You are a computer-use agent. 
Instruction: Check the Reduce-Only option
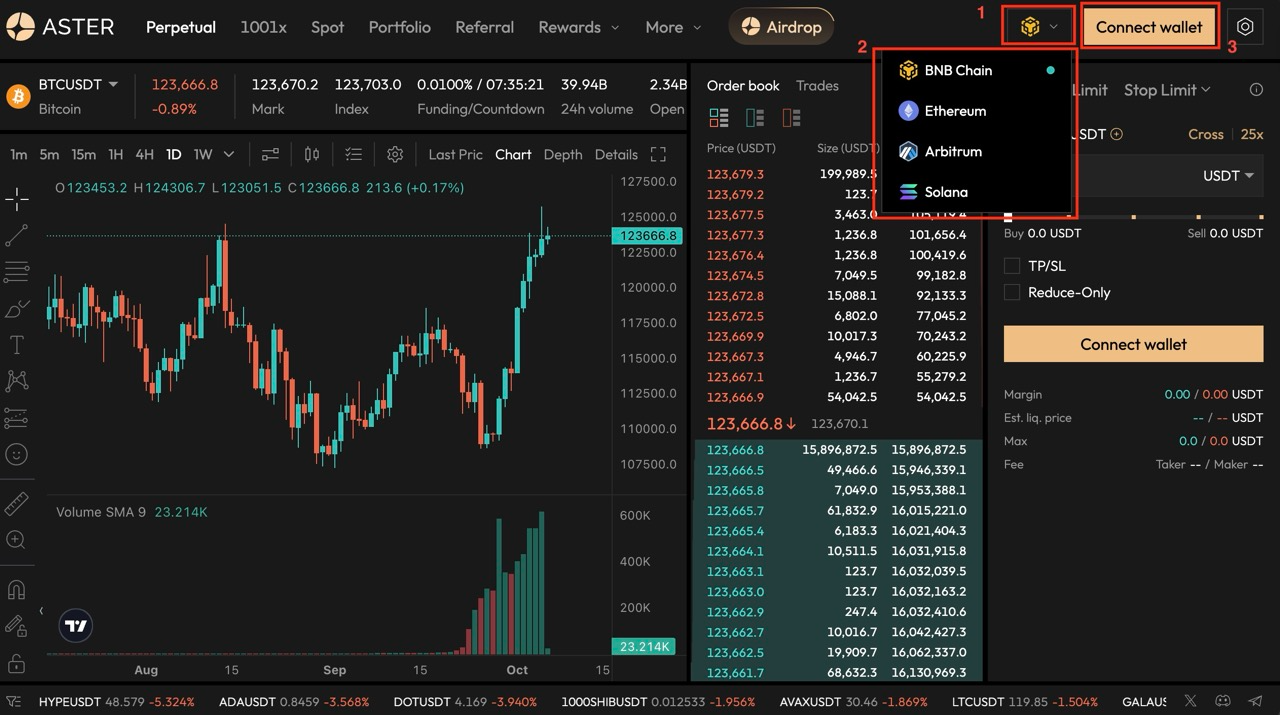click(1012, 292)
